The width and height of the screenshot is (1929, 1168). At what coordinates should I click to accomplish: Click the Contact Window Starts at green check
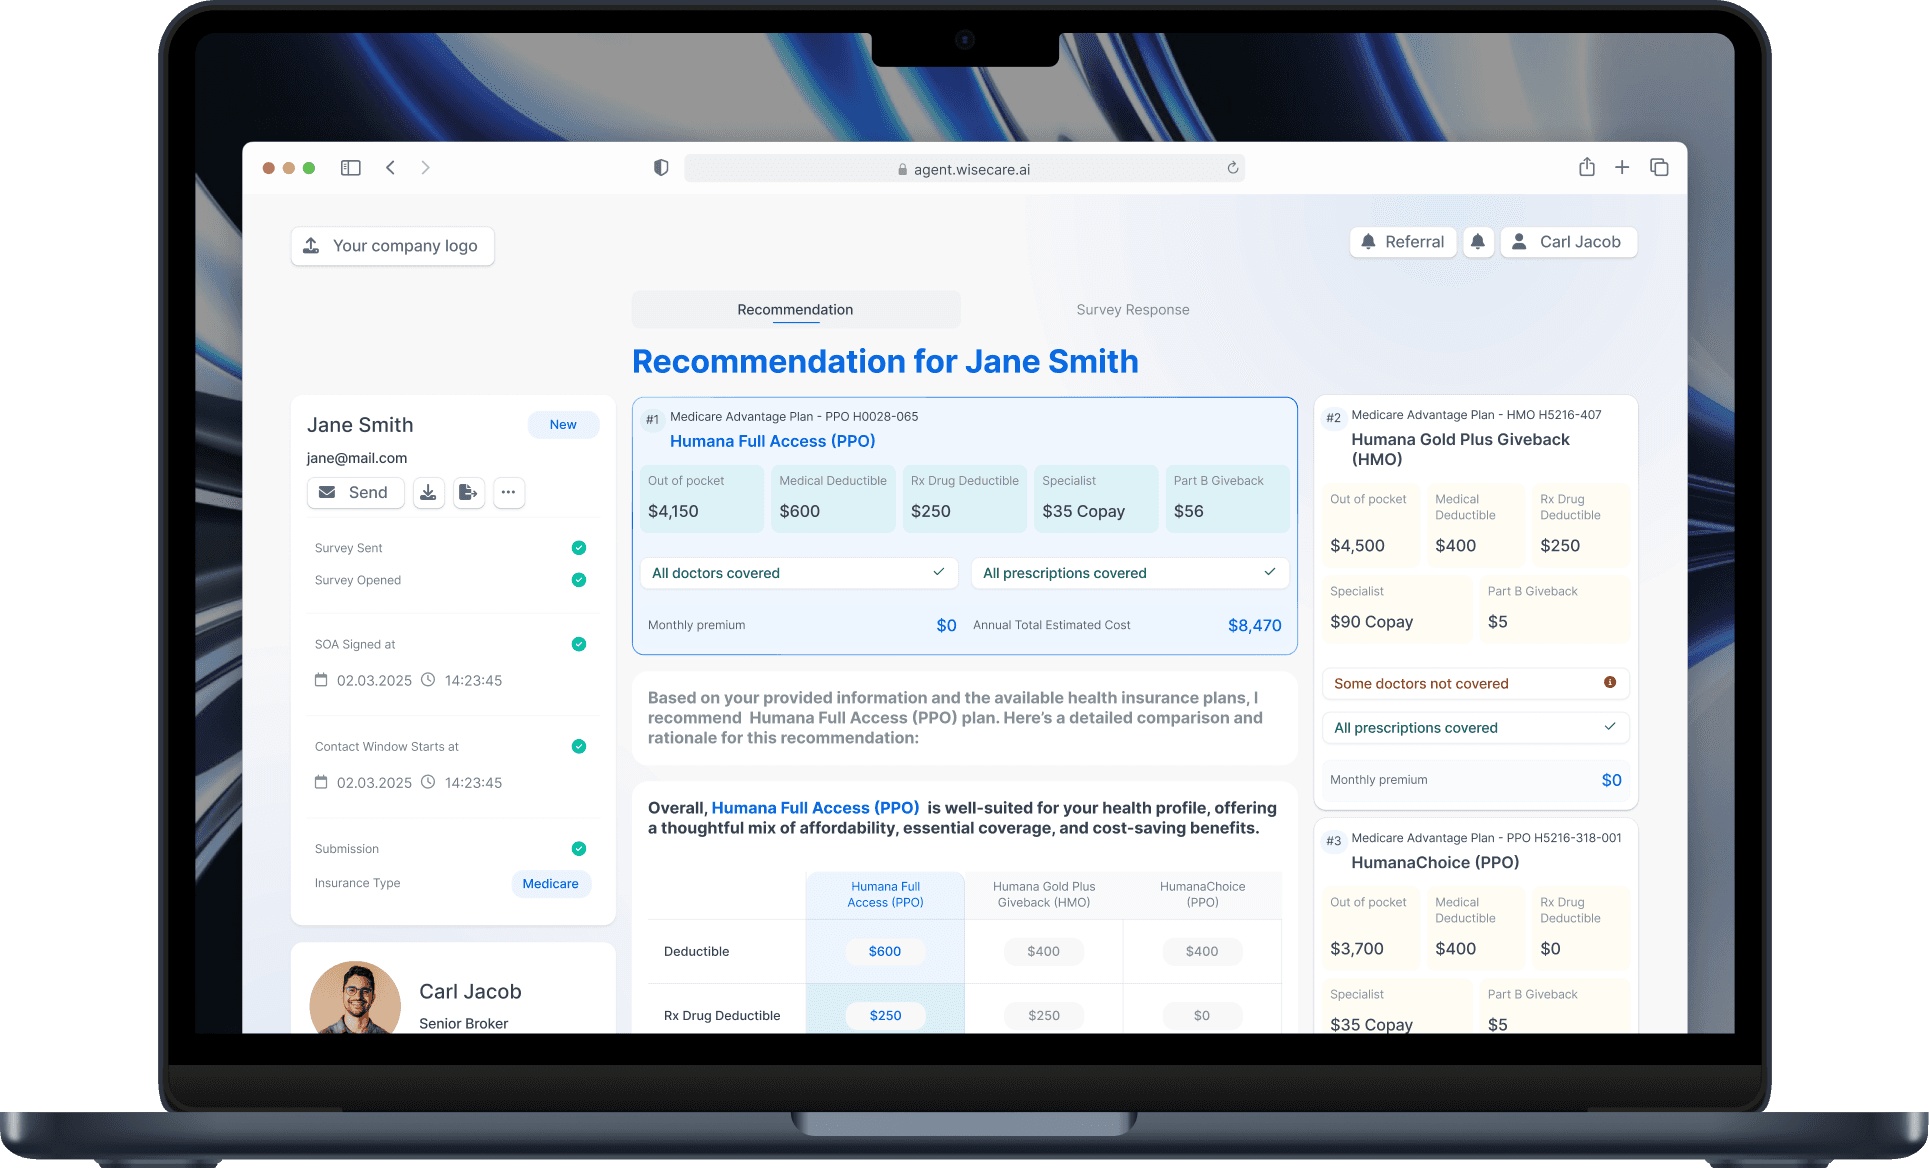tap(578, 746)
